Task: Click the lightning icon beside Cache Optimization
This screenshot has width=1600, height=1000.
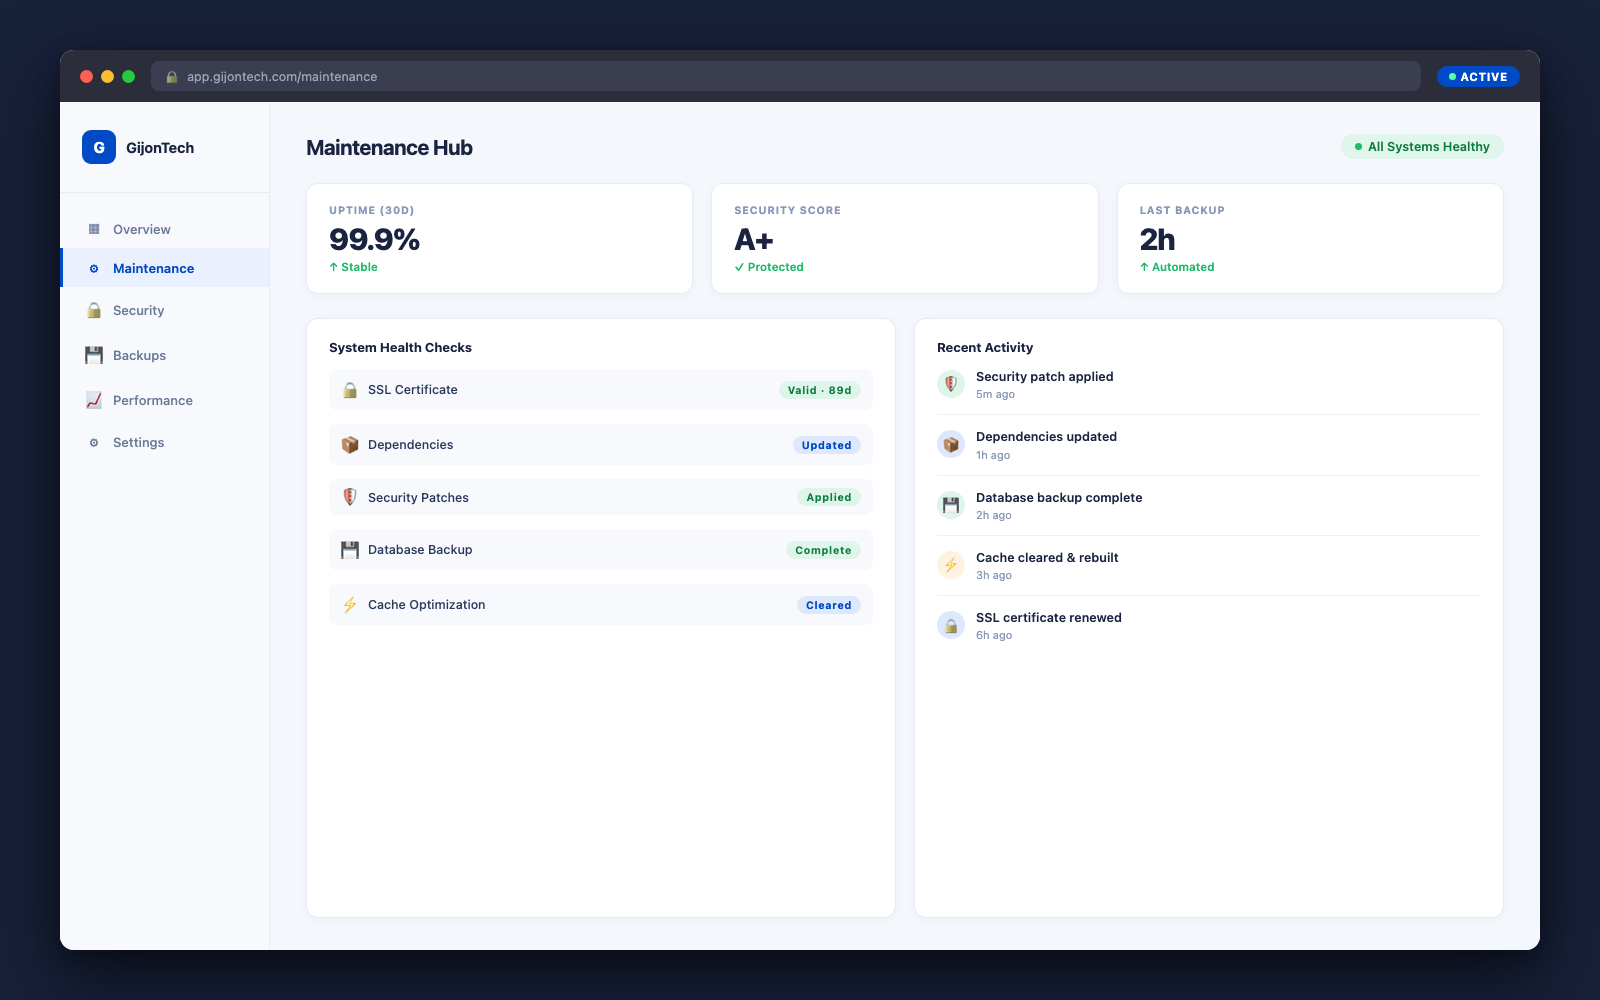Action: (350, 605)
